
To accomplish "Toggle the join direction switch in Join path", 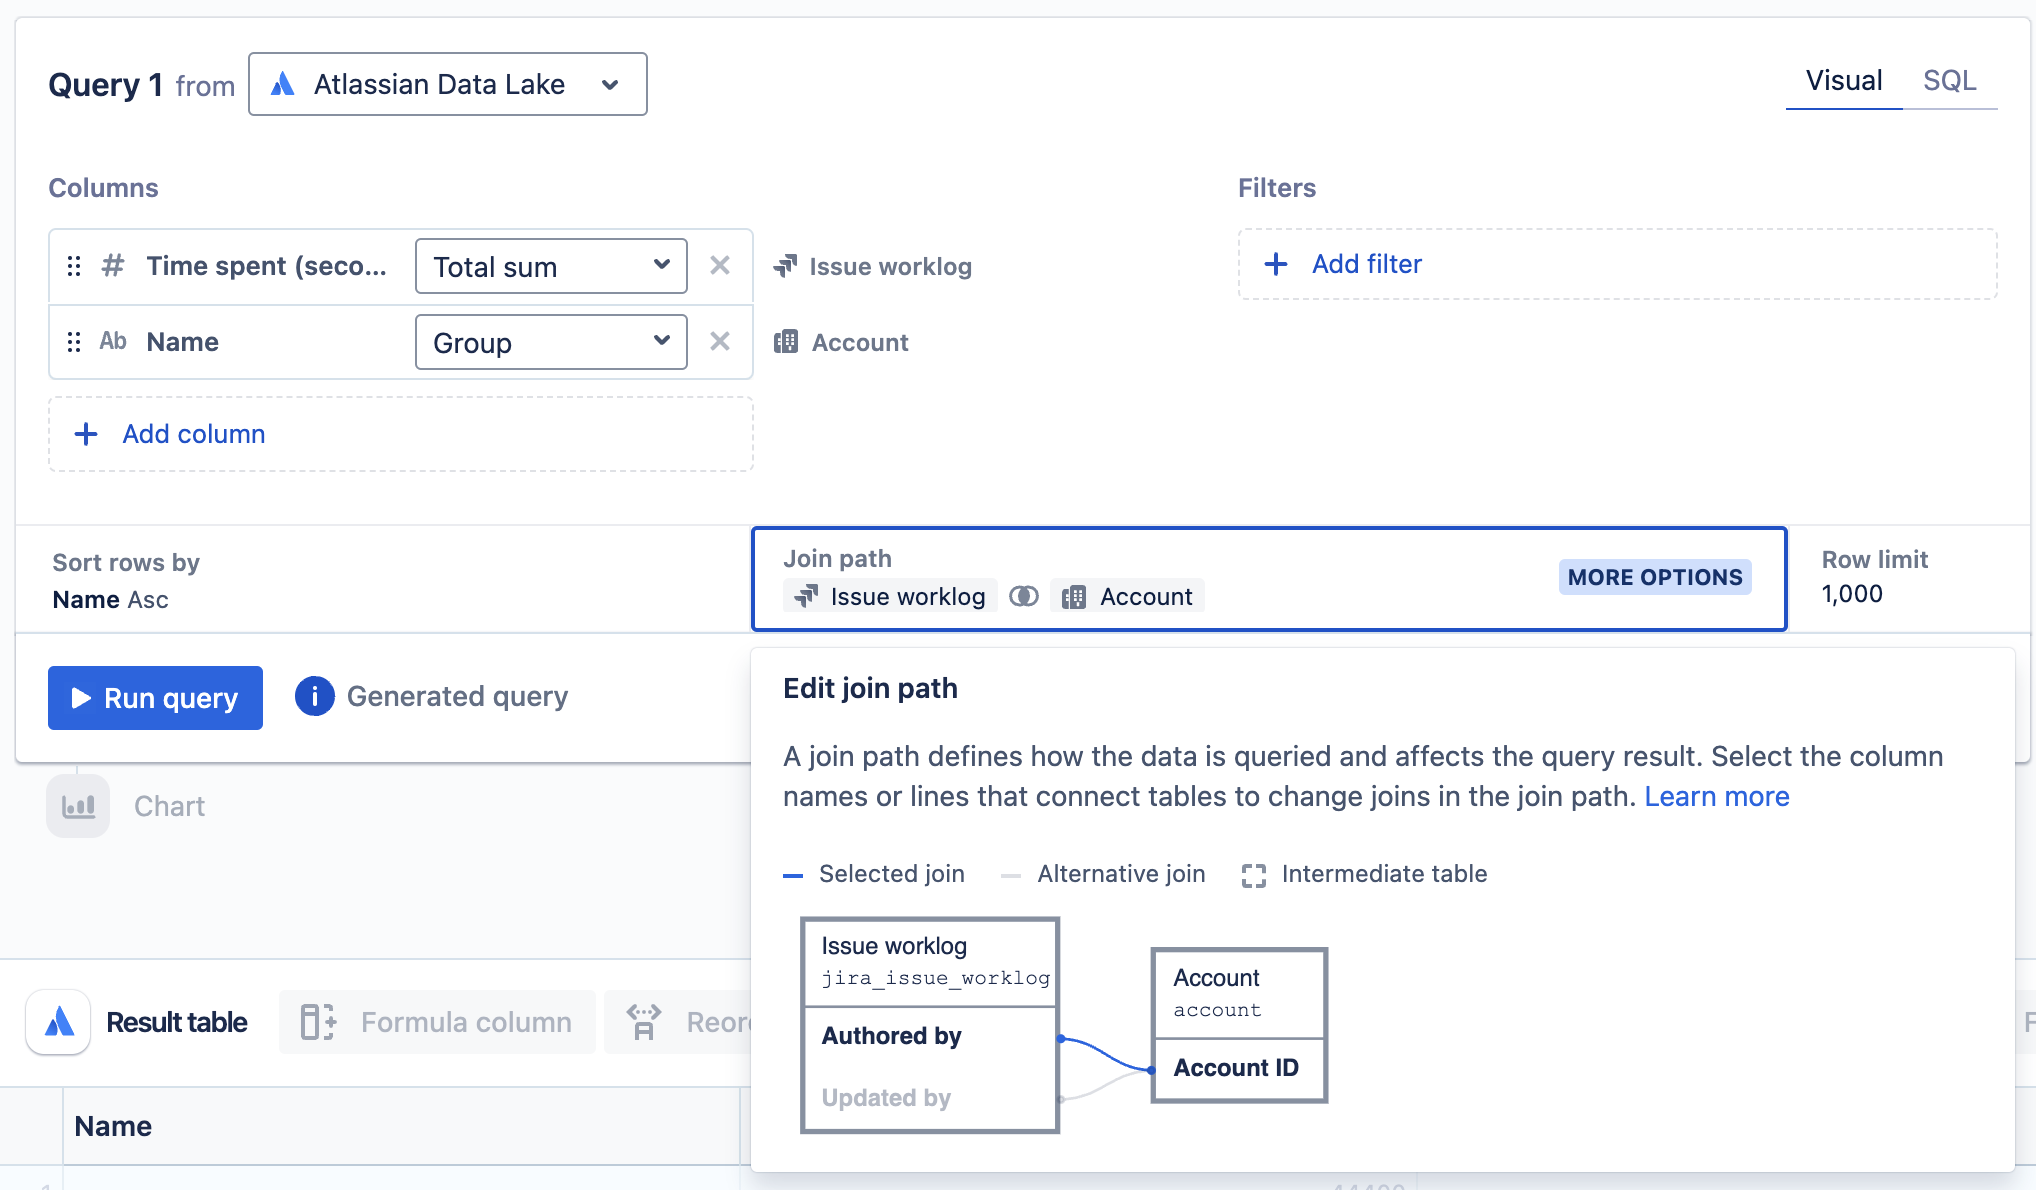I will (1024, 595).
